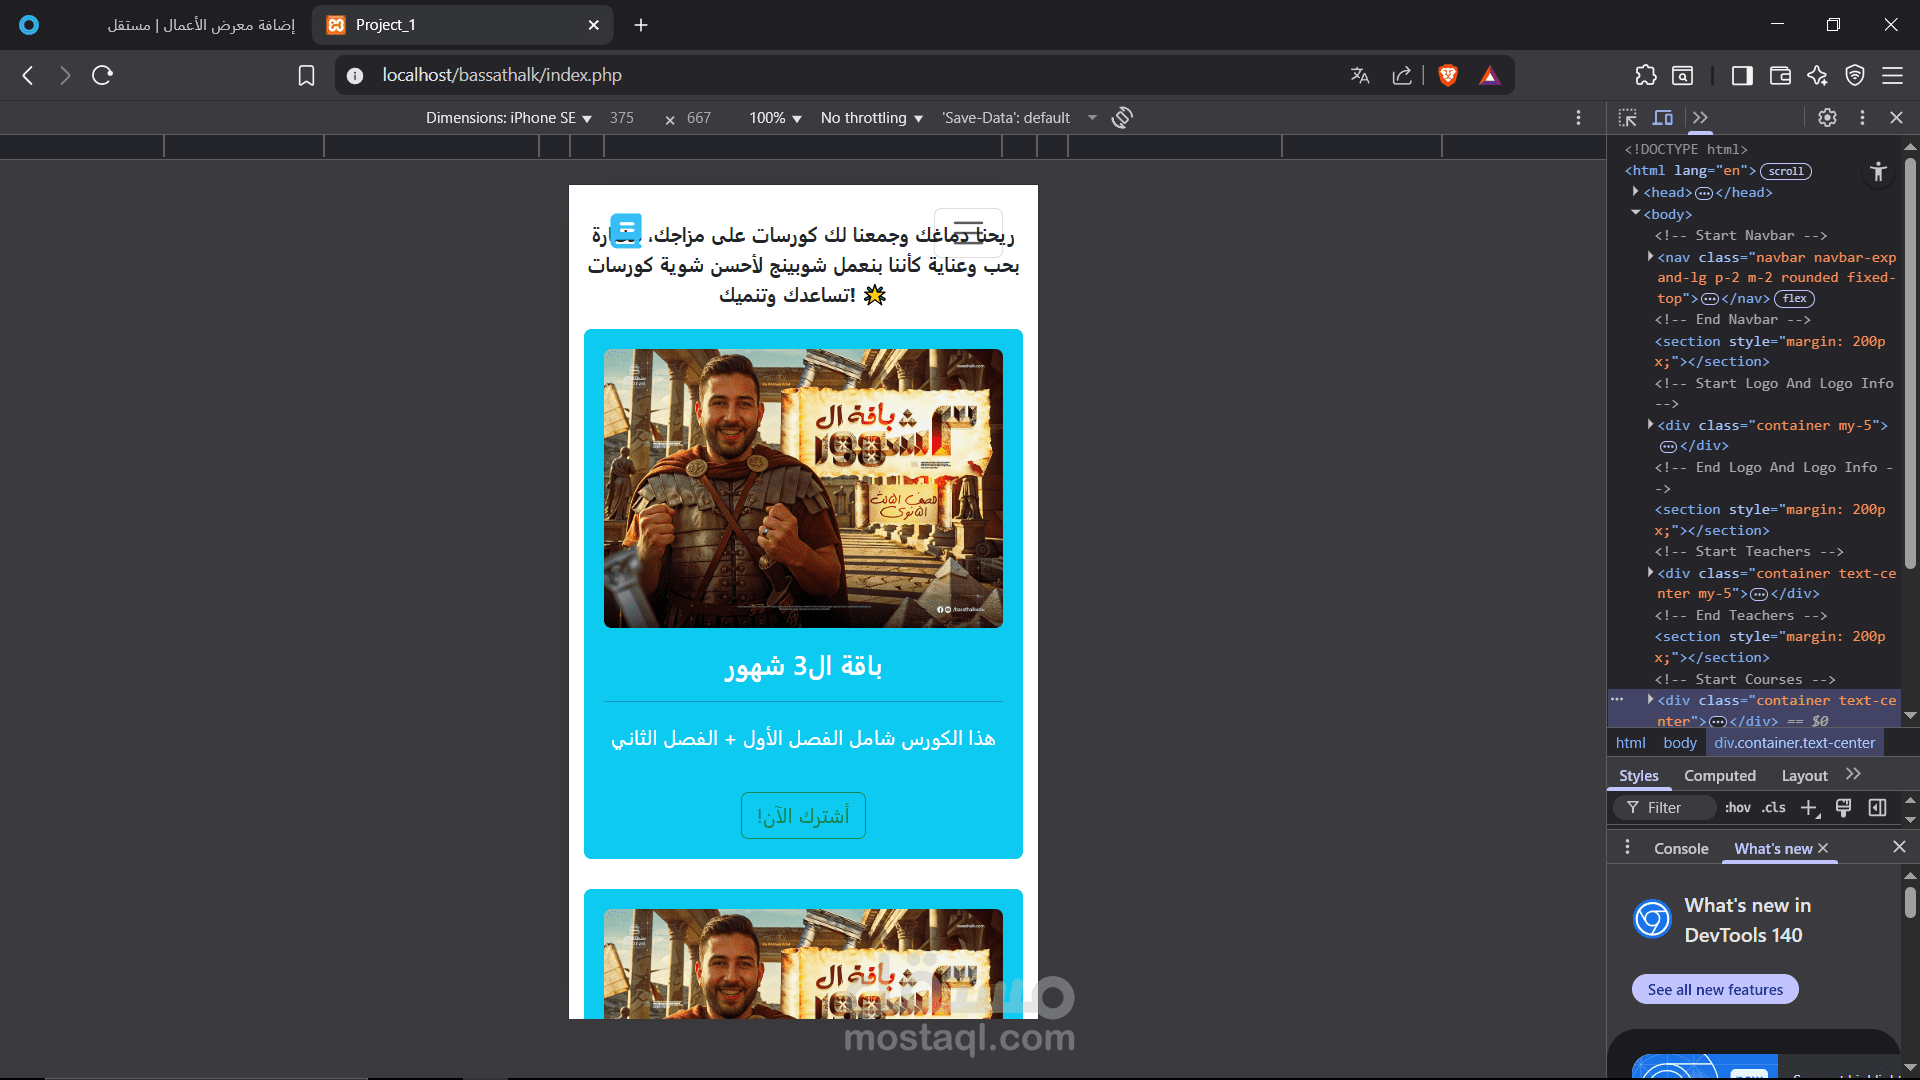Image resolution: width=1920 pixels, height=1080 pixels.
Task: Open Brave Shields lion icon
Action: click(1448, 75)
